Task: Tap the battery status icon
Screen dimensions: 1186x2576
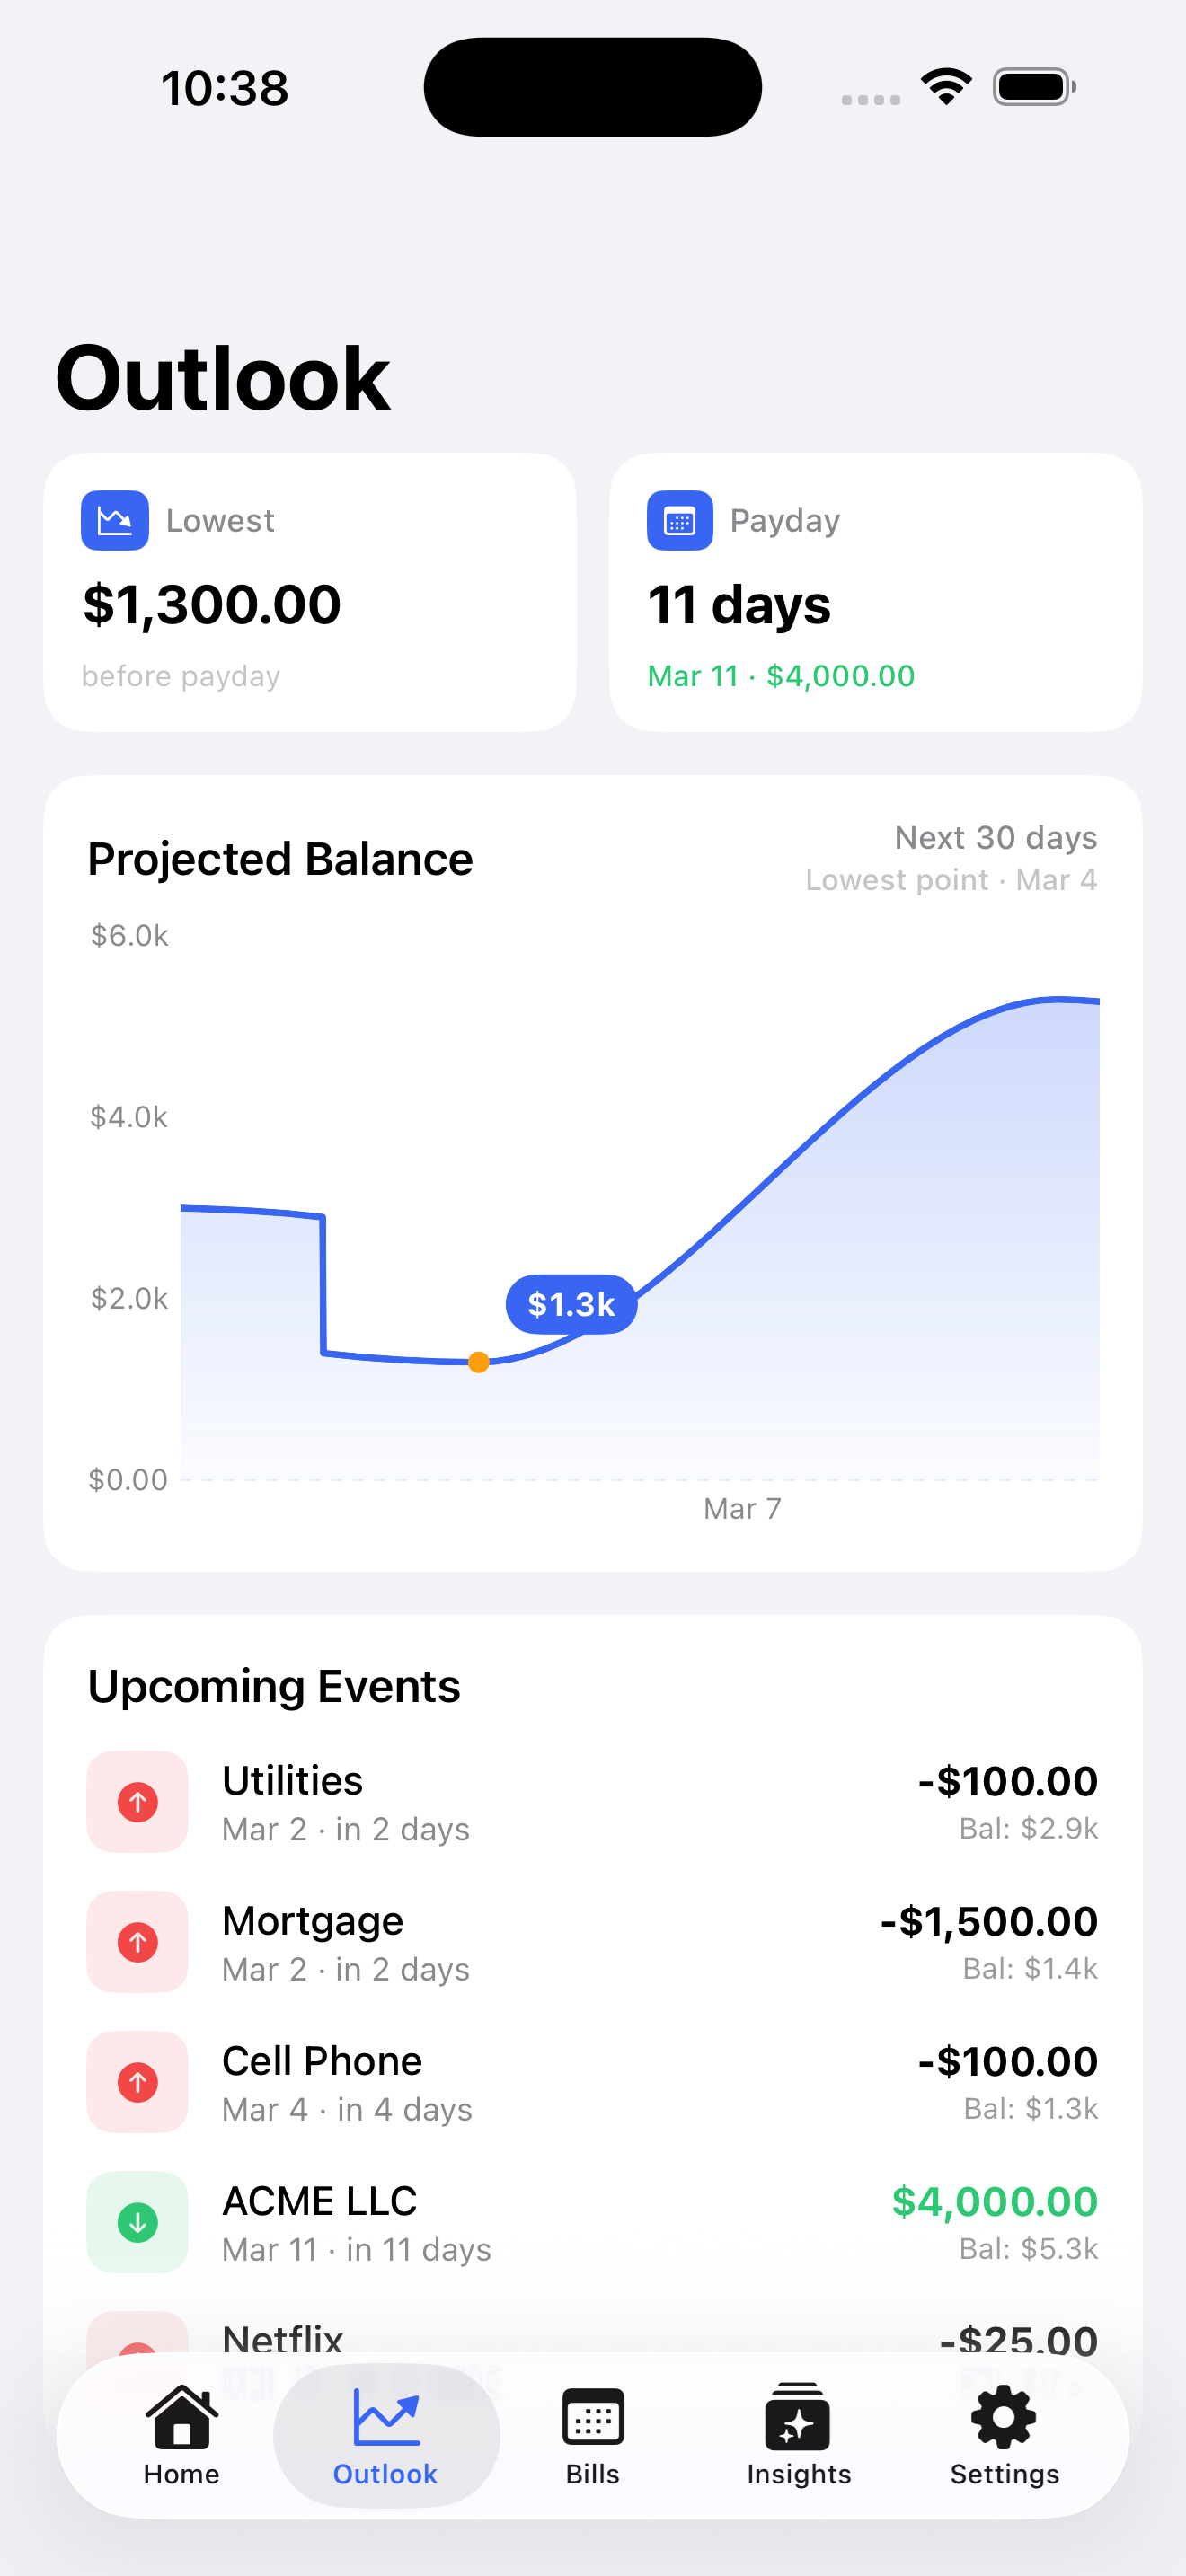Action: coord(1034,87)
